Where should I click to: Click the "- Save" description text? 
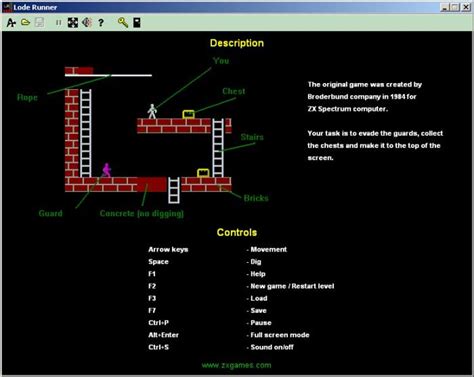point(257,310)
